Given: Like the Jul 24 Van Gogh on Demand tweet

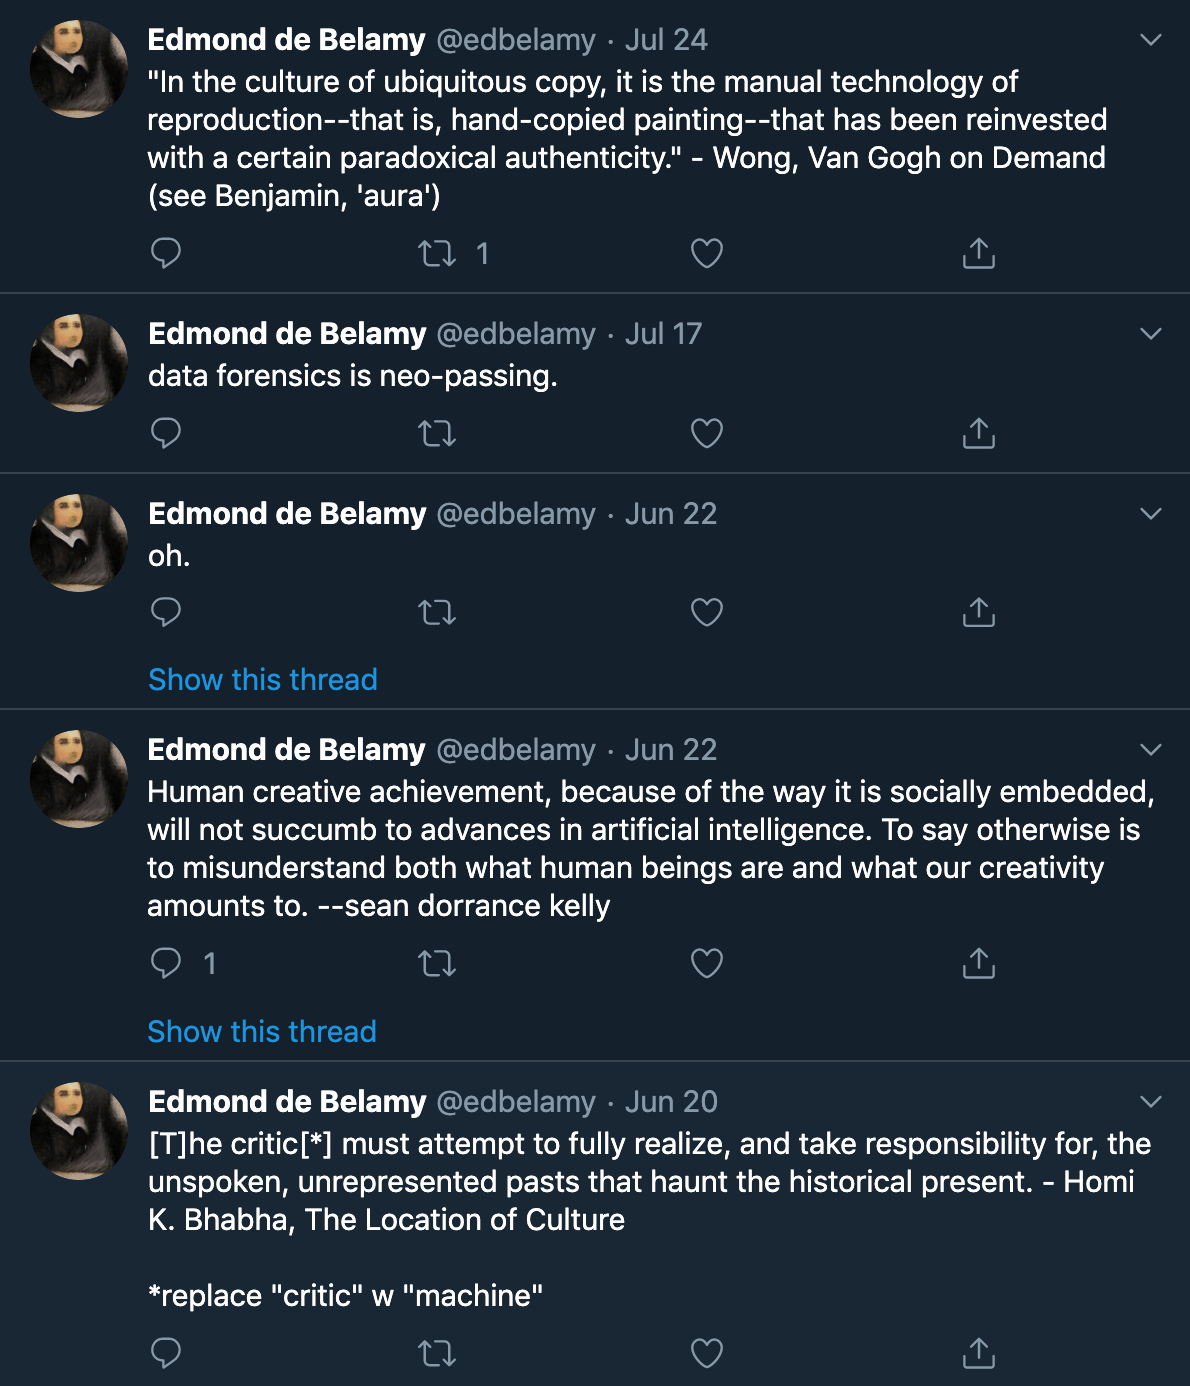Looking at the screenshot, I should point(707,253).
